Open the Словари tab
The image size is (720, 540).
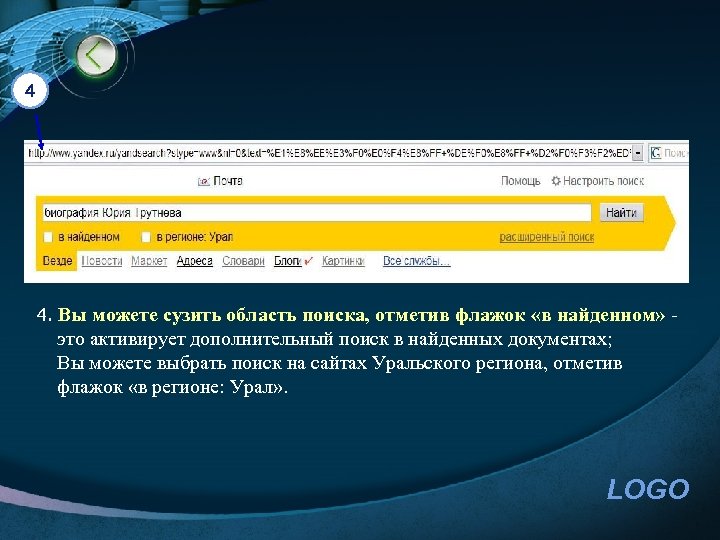pyautogui.click(x=243, y=261)
